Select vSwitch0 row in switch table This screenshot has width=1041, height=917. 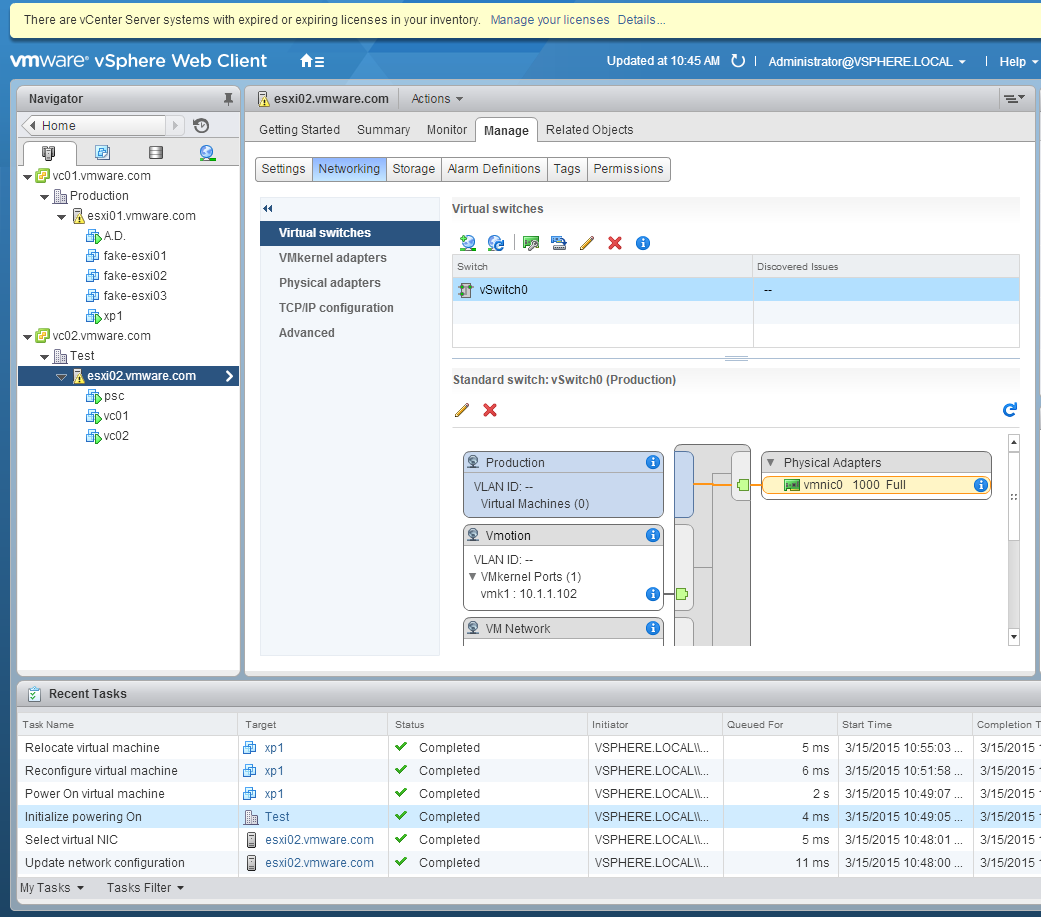(x=736, y=290)
